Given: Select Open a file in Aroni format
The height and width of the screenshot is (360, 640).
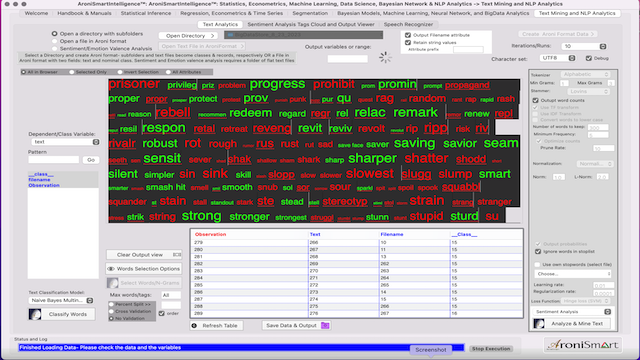Looking at the screenshot, I should coord(54,41).
